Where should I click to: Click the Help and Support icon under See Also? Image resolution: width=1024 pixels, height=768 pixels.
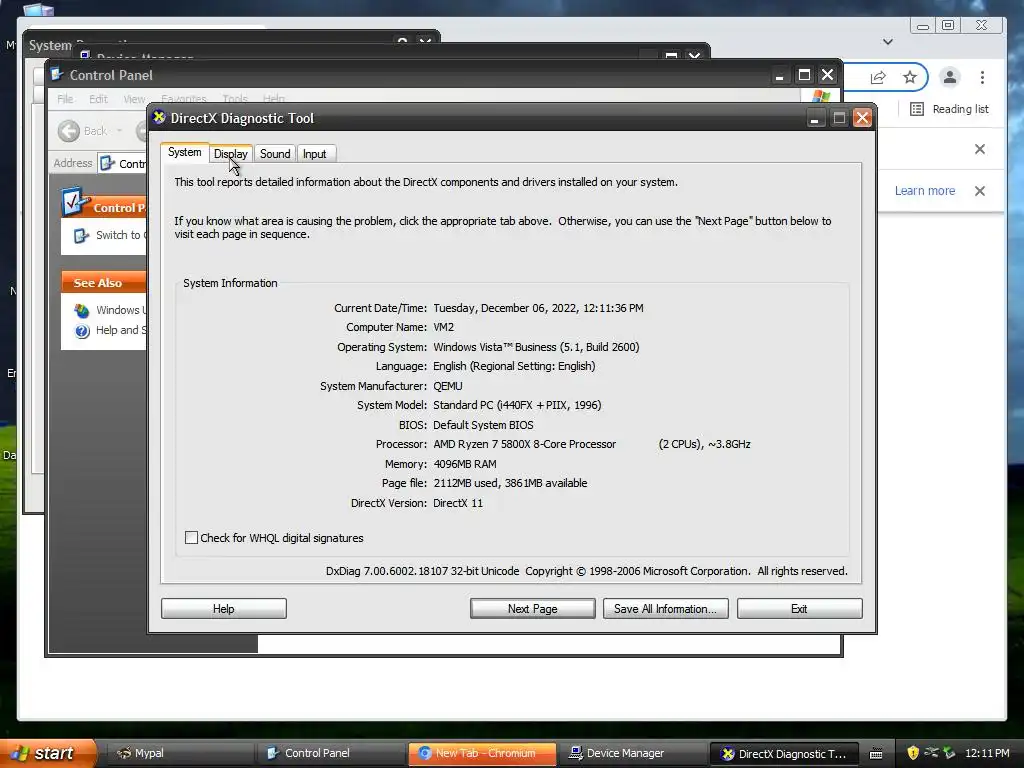tap(82, 330)
